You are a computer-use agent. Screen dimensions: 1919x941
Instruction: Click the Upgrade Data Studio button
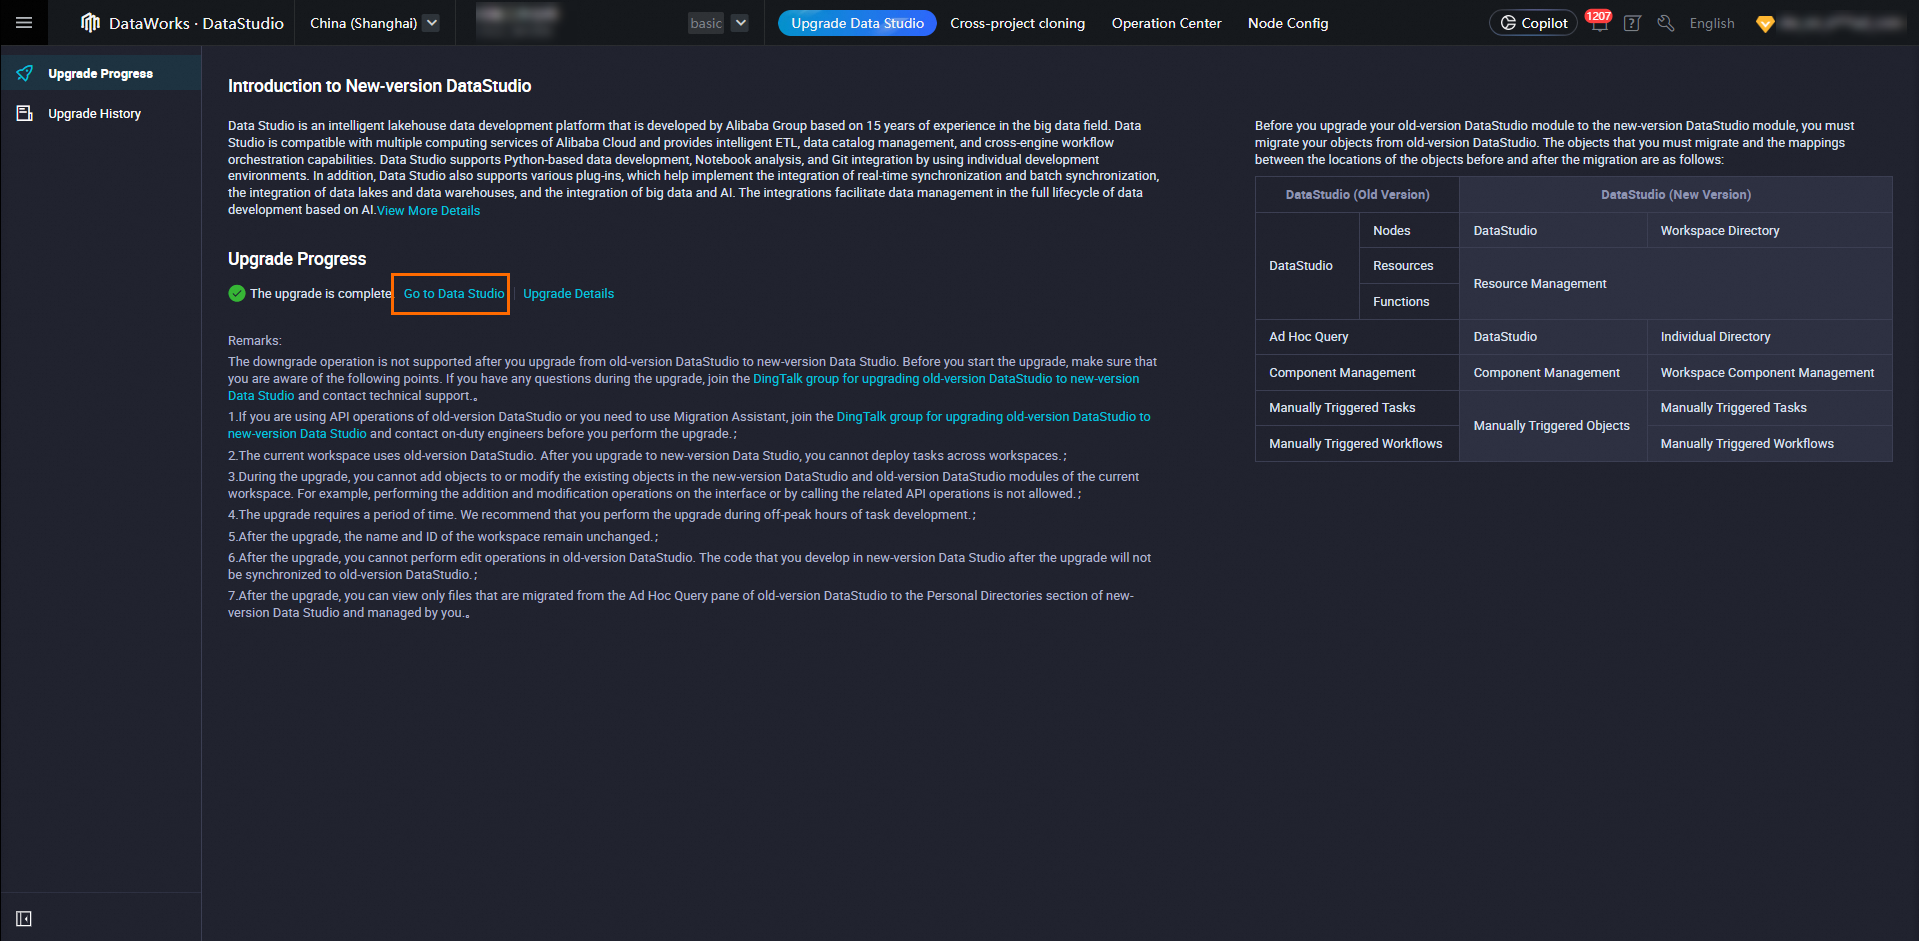857,23
